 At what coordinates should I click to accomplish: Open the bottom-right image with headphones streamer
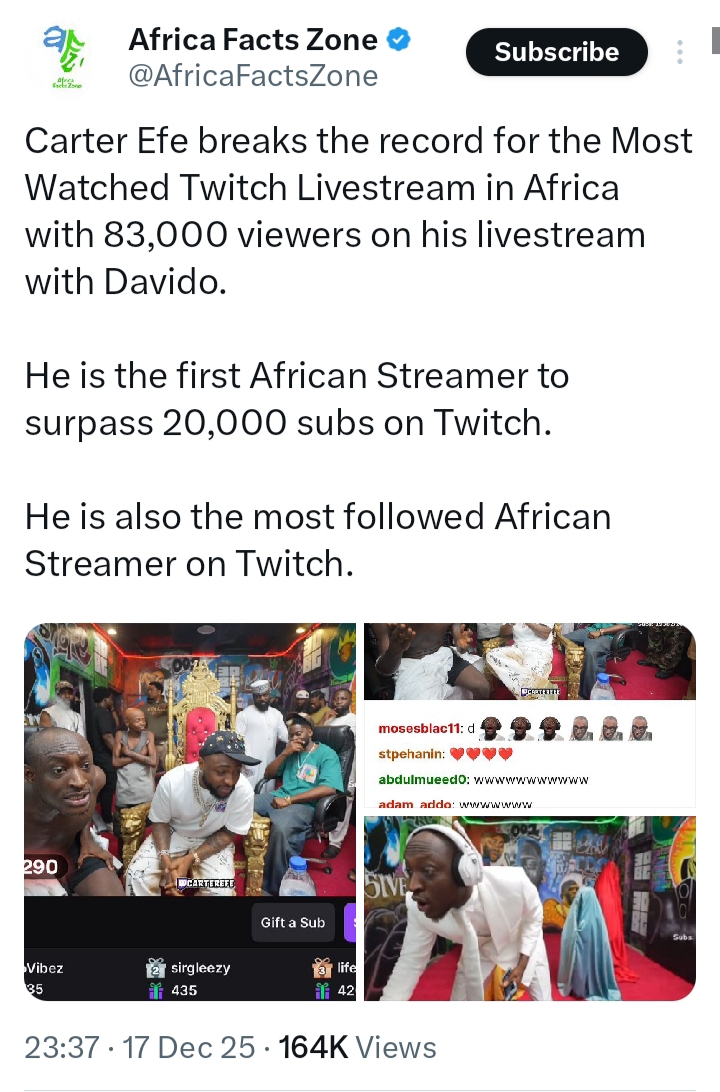coord(529,908)
